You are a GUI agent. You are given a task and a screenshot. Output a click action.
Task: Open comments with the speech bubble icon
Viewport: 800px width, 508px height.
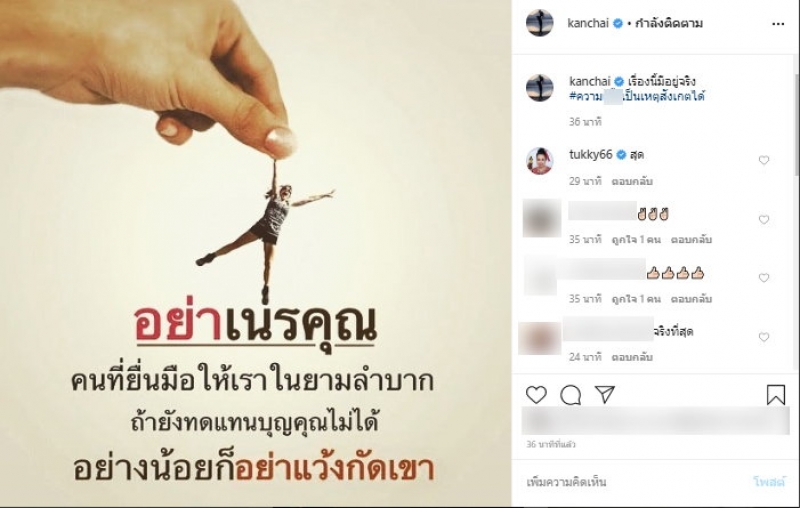pos(570,395)
